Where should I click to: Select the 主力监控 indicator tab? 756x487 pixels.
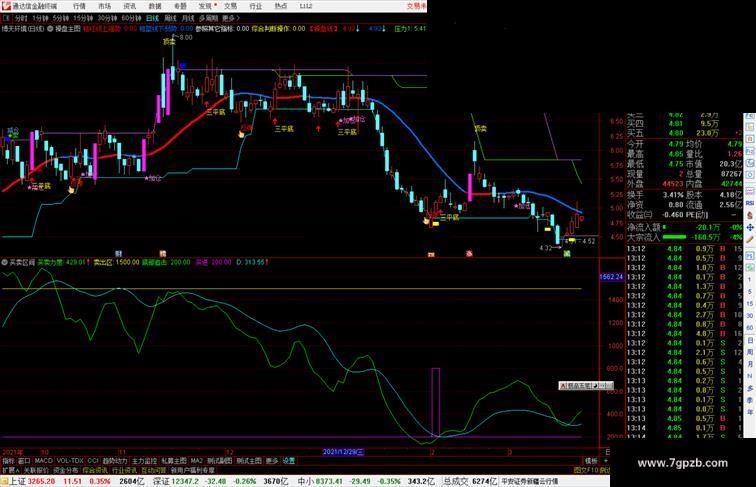145,461
